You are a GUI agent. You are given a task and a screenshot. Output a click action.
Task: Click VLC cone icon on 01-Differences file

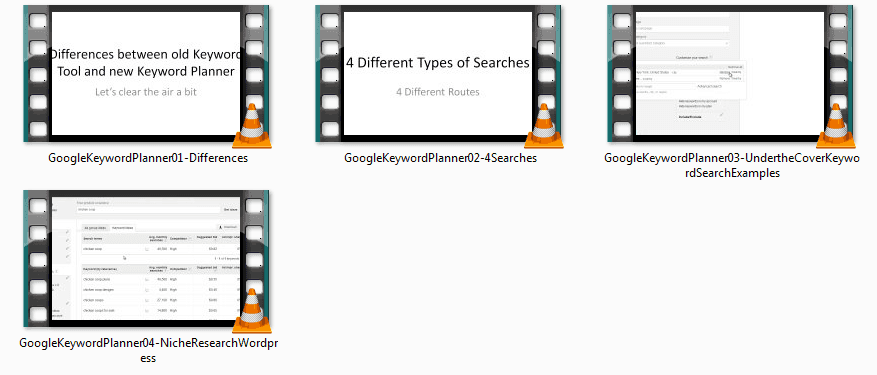pyautogui.click(x=252, y=126)
